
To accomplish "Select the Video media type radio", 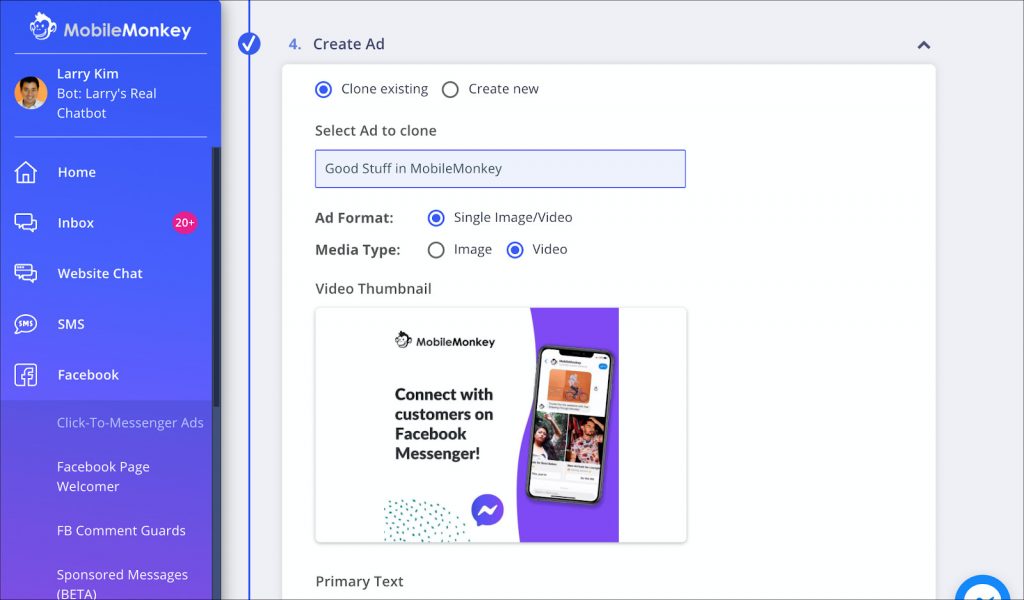I will point(515,250).
